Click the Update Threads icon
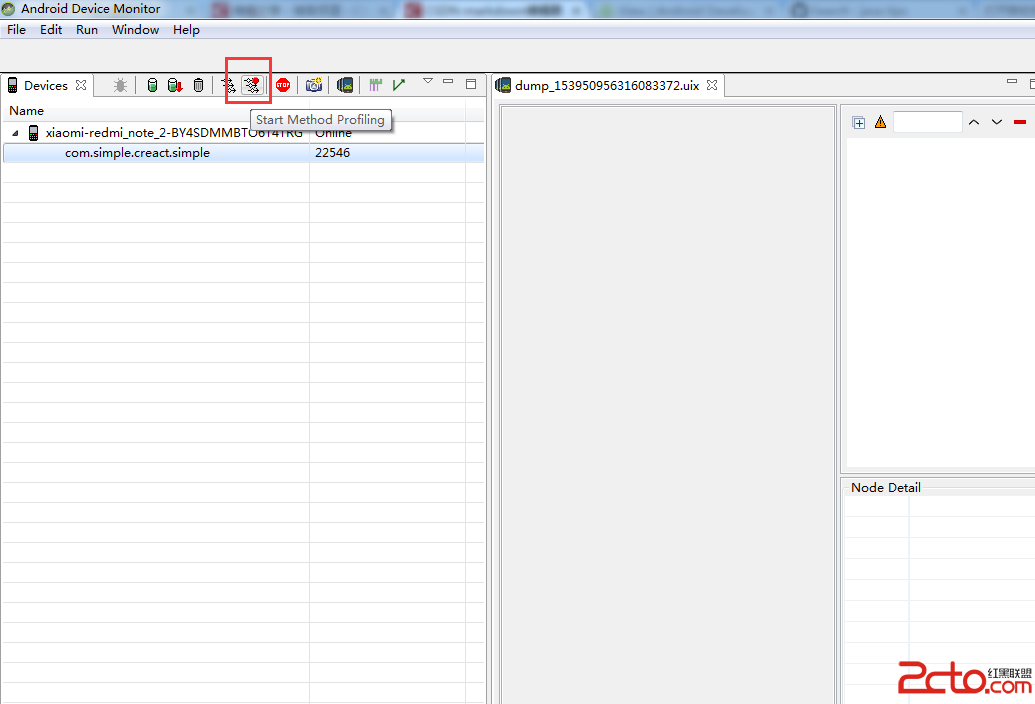Screen dimensions: 1035x704 (228, 85)
